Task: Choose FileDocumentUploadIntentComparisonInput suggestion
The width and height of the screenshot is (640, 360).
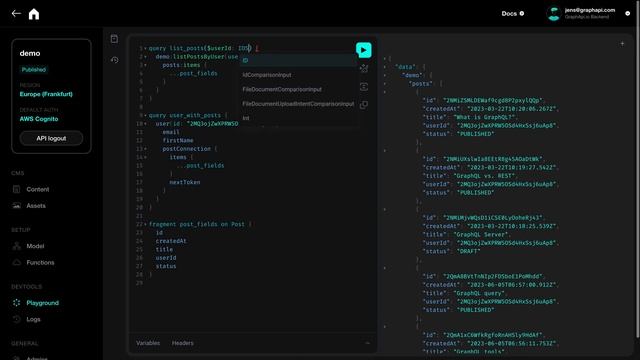Action: (x=298, y=104)
